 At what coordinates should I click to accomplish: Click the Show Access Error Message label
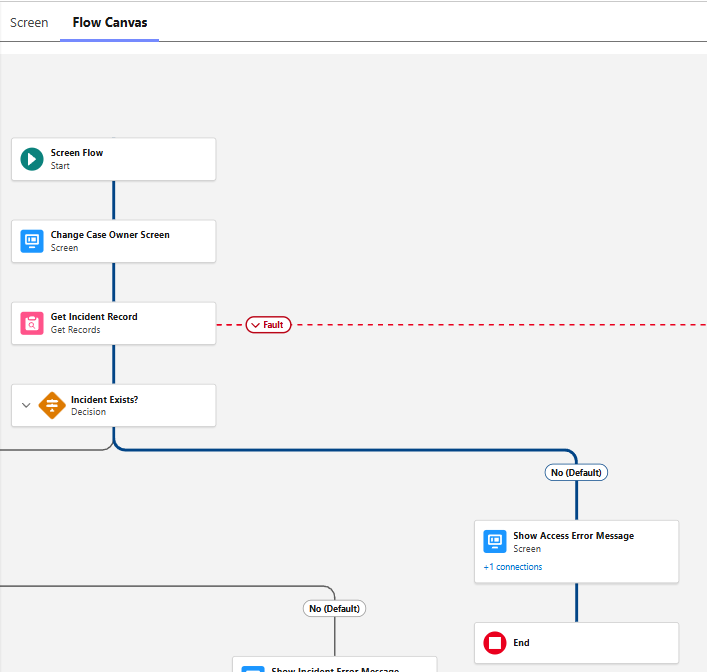pos(574,535)
